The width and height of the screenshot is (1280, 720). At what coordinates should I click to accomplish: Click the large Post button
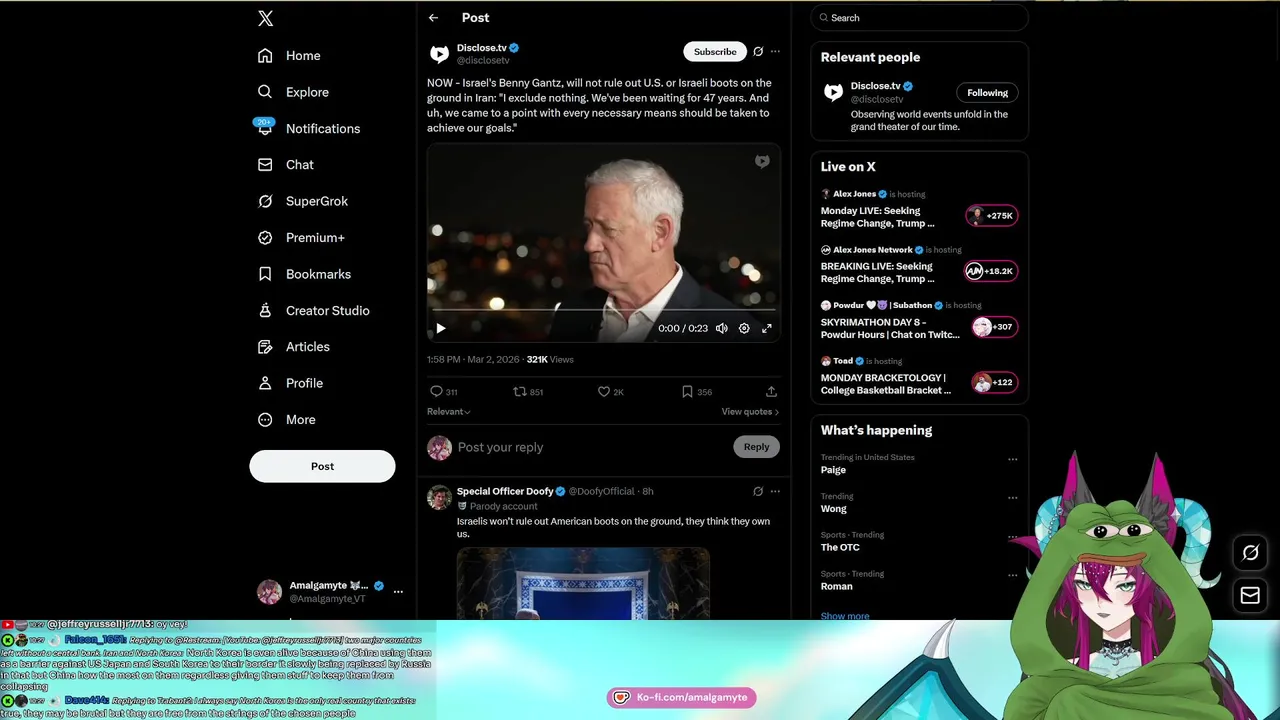pos(322,466)
